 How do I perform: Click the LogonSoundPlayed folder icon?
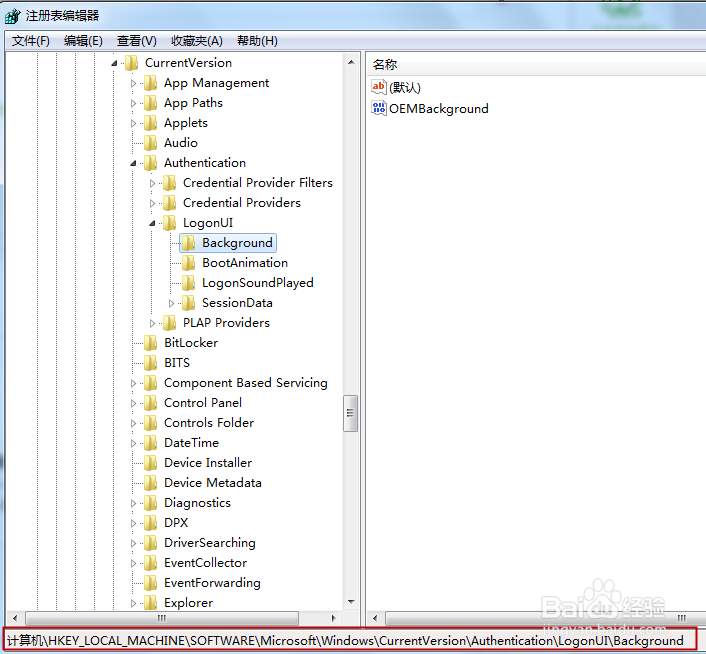pyautogui.click(x=188, y=283)
